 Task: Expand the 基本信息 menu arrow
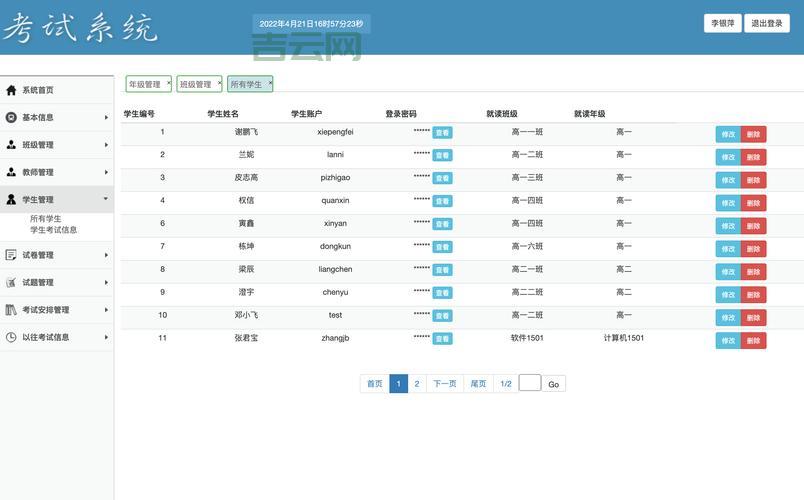(106, 117)
